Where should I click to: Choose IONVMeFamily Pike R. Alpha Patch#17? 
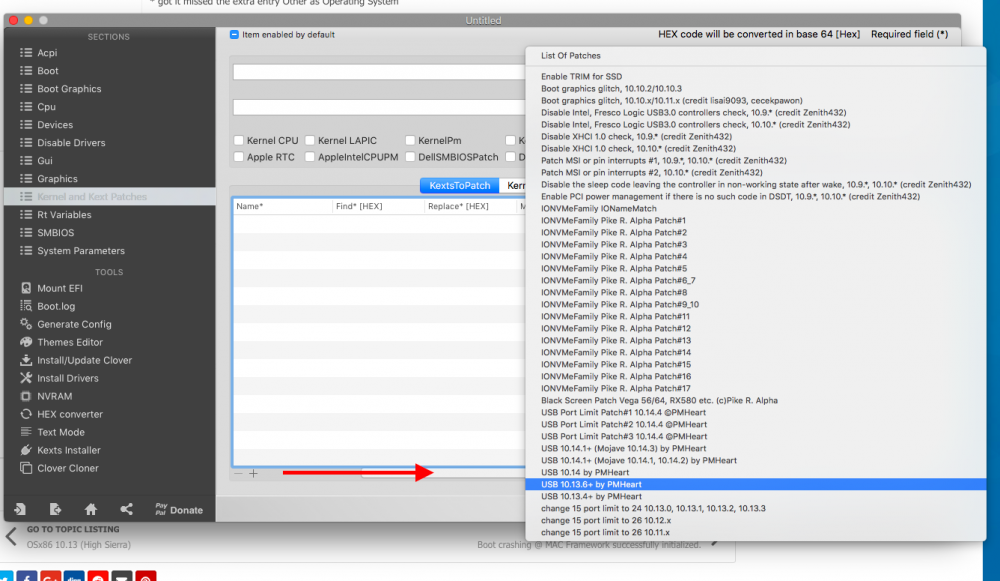pyautogui.click(x=756, y=388)
